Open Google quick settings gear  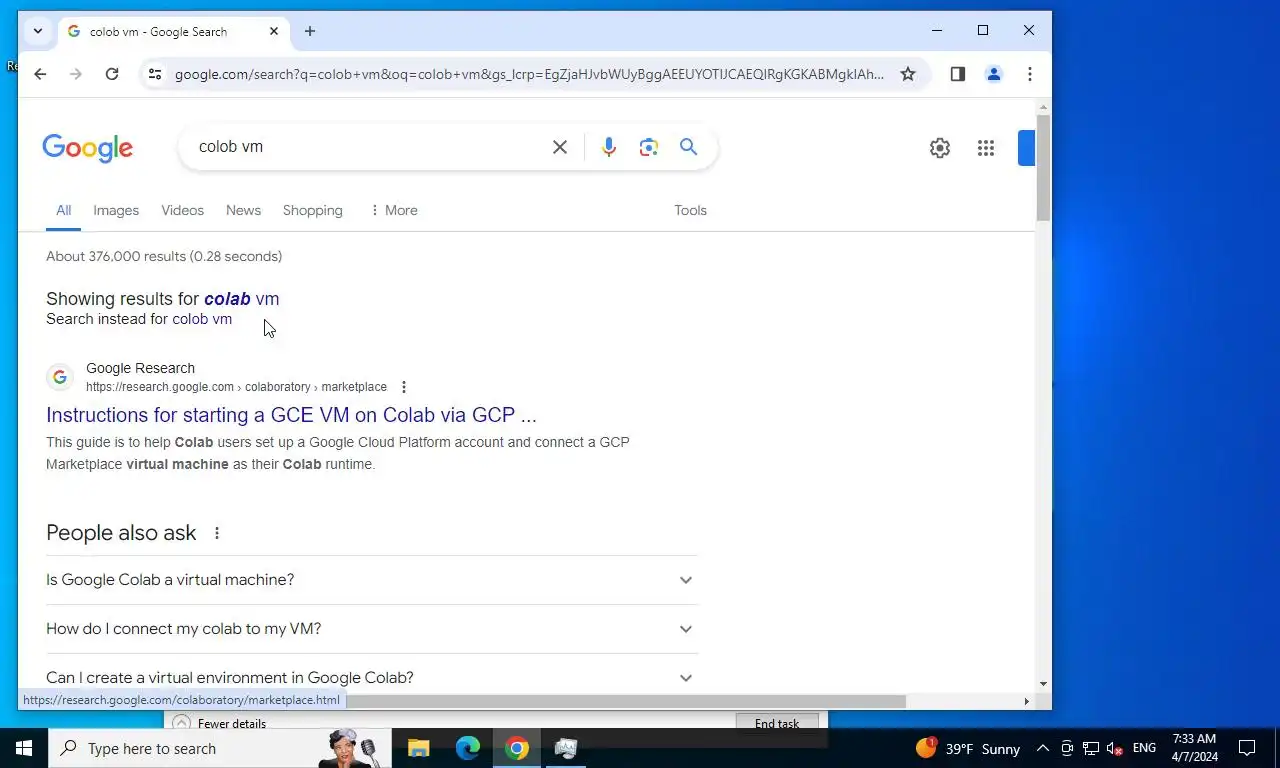coord(940,148)
